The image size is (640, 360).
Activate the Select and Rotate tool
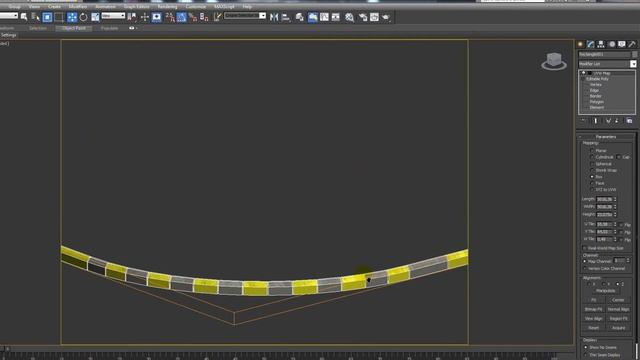(x=83, y=17)
